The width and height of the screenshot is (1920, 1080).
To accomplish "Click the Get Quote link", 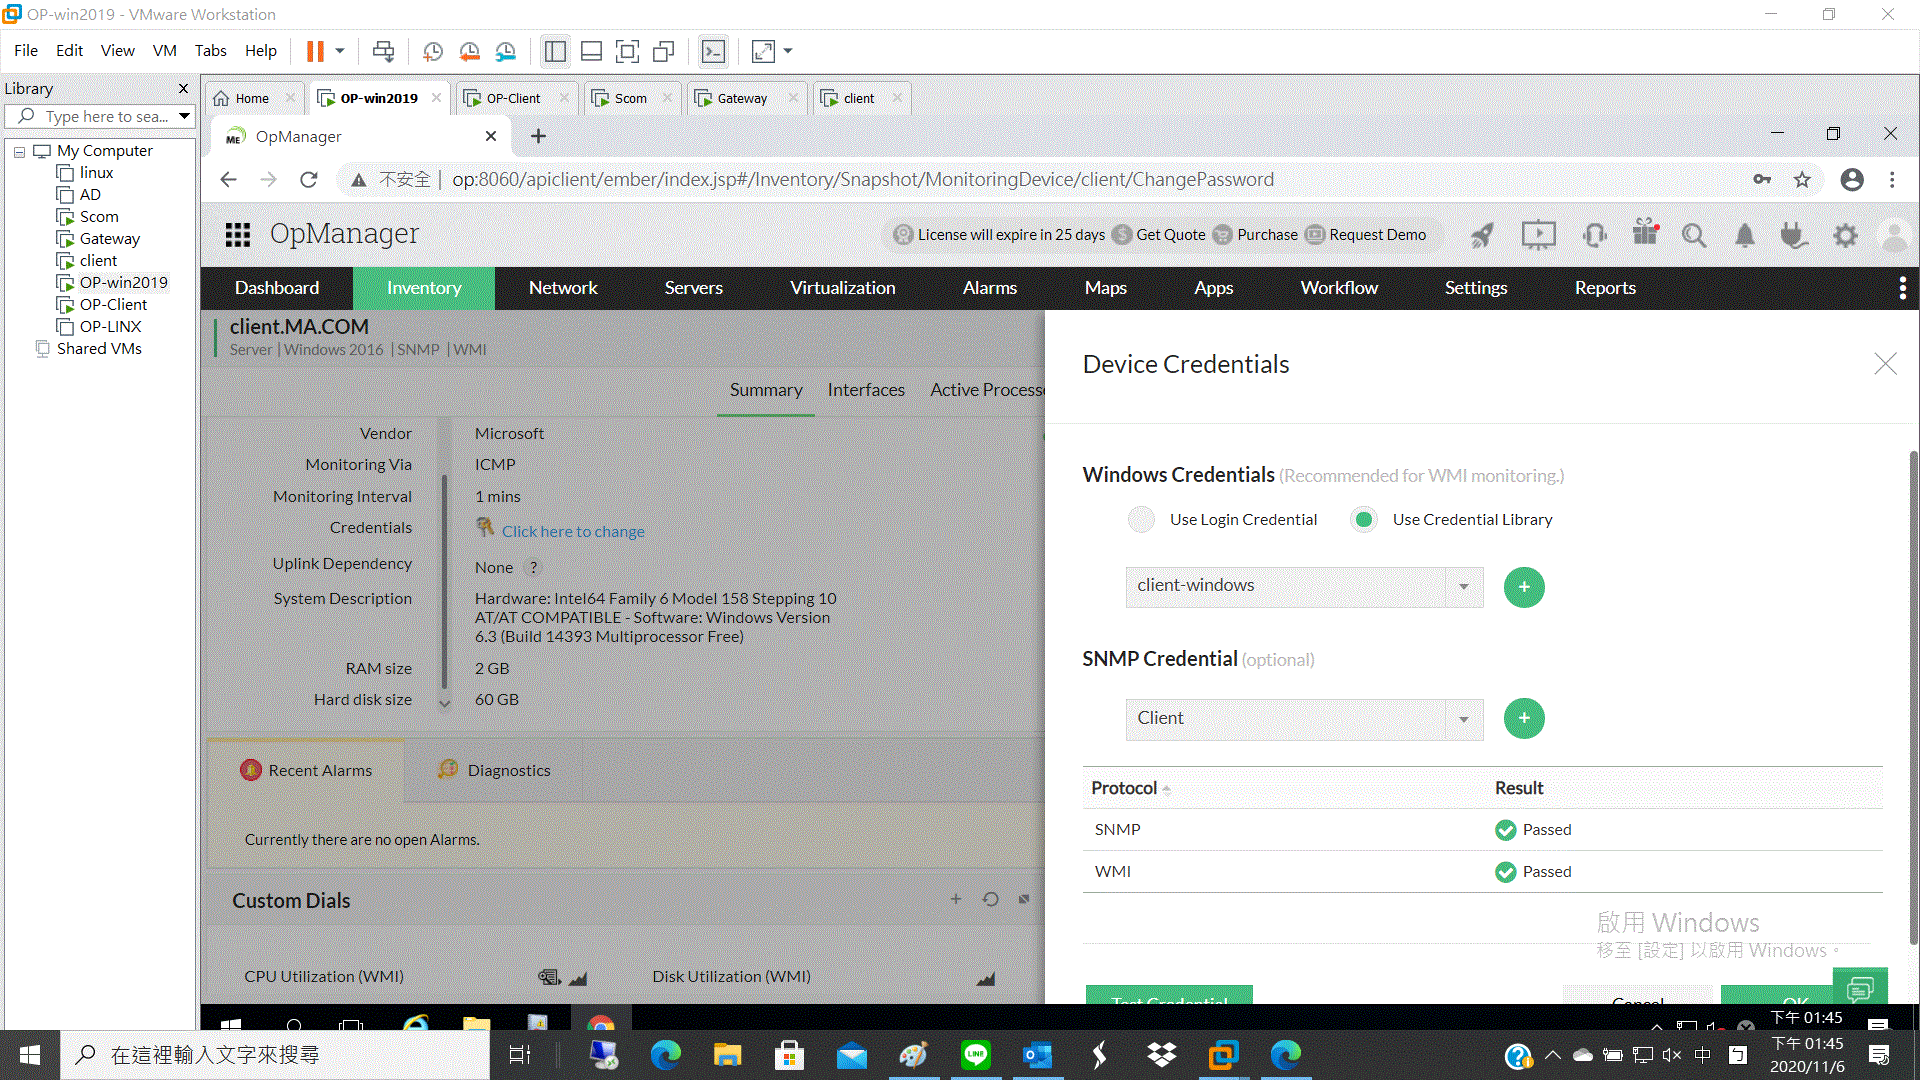I will pos(1170,235).
